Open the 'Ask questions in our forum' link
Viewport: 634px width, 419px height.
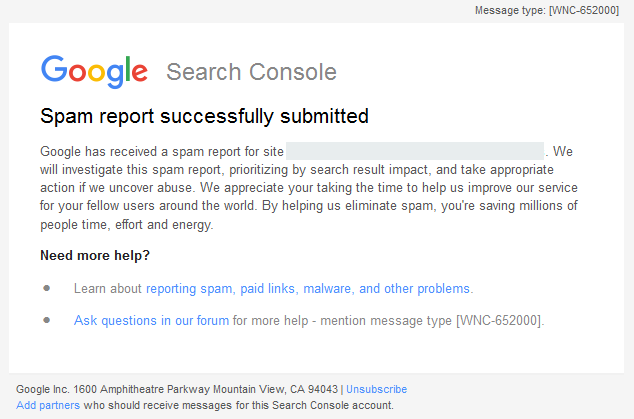click(152, 321)
